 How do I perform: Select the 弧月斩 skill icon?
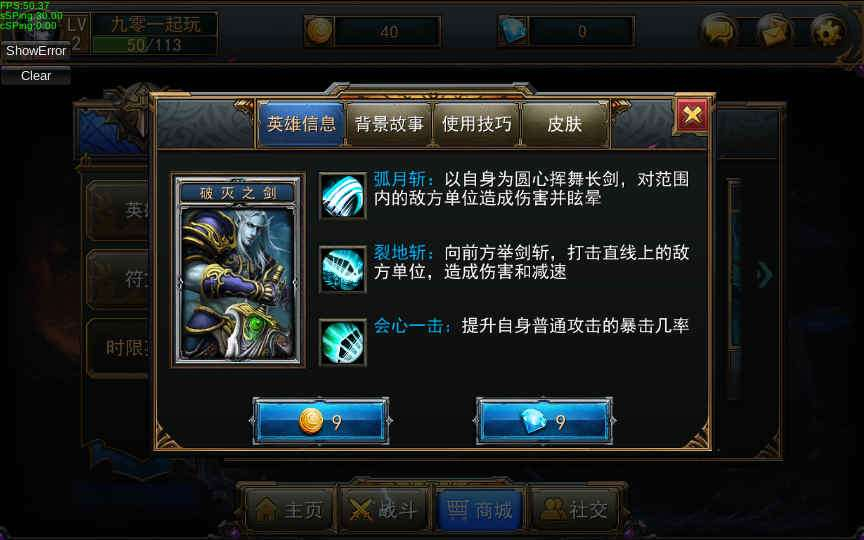pyautogui.click(x=342, y=196)
